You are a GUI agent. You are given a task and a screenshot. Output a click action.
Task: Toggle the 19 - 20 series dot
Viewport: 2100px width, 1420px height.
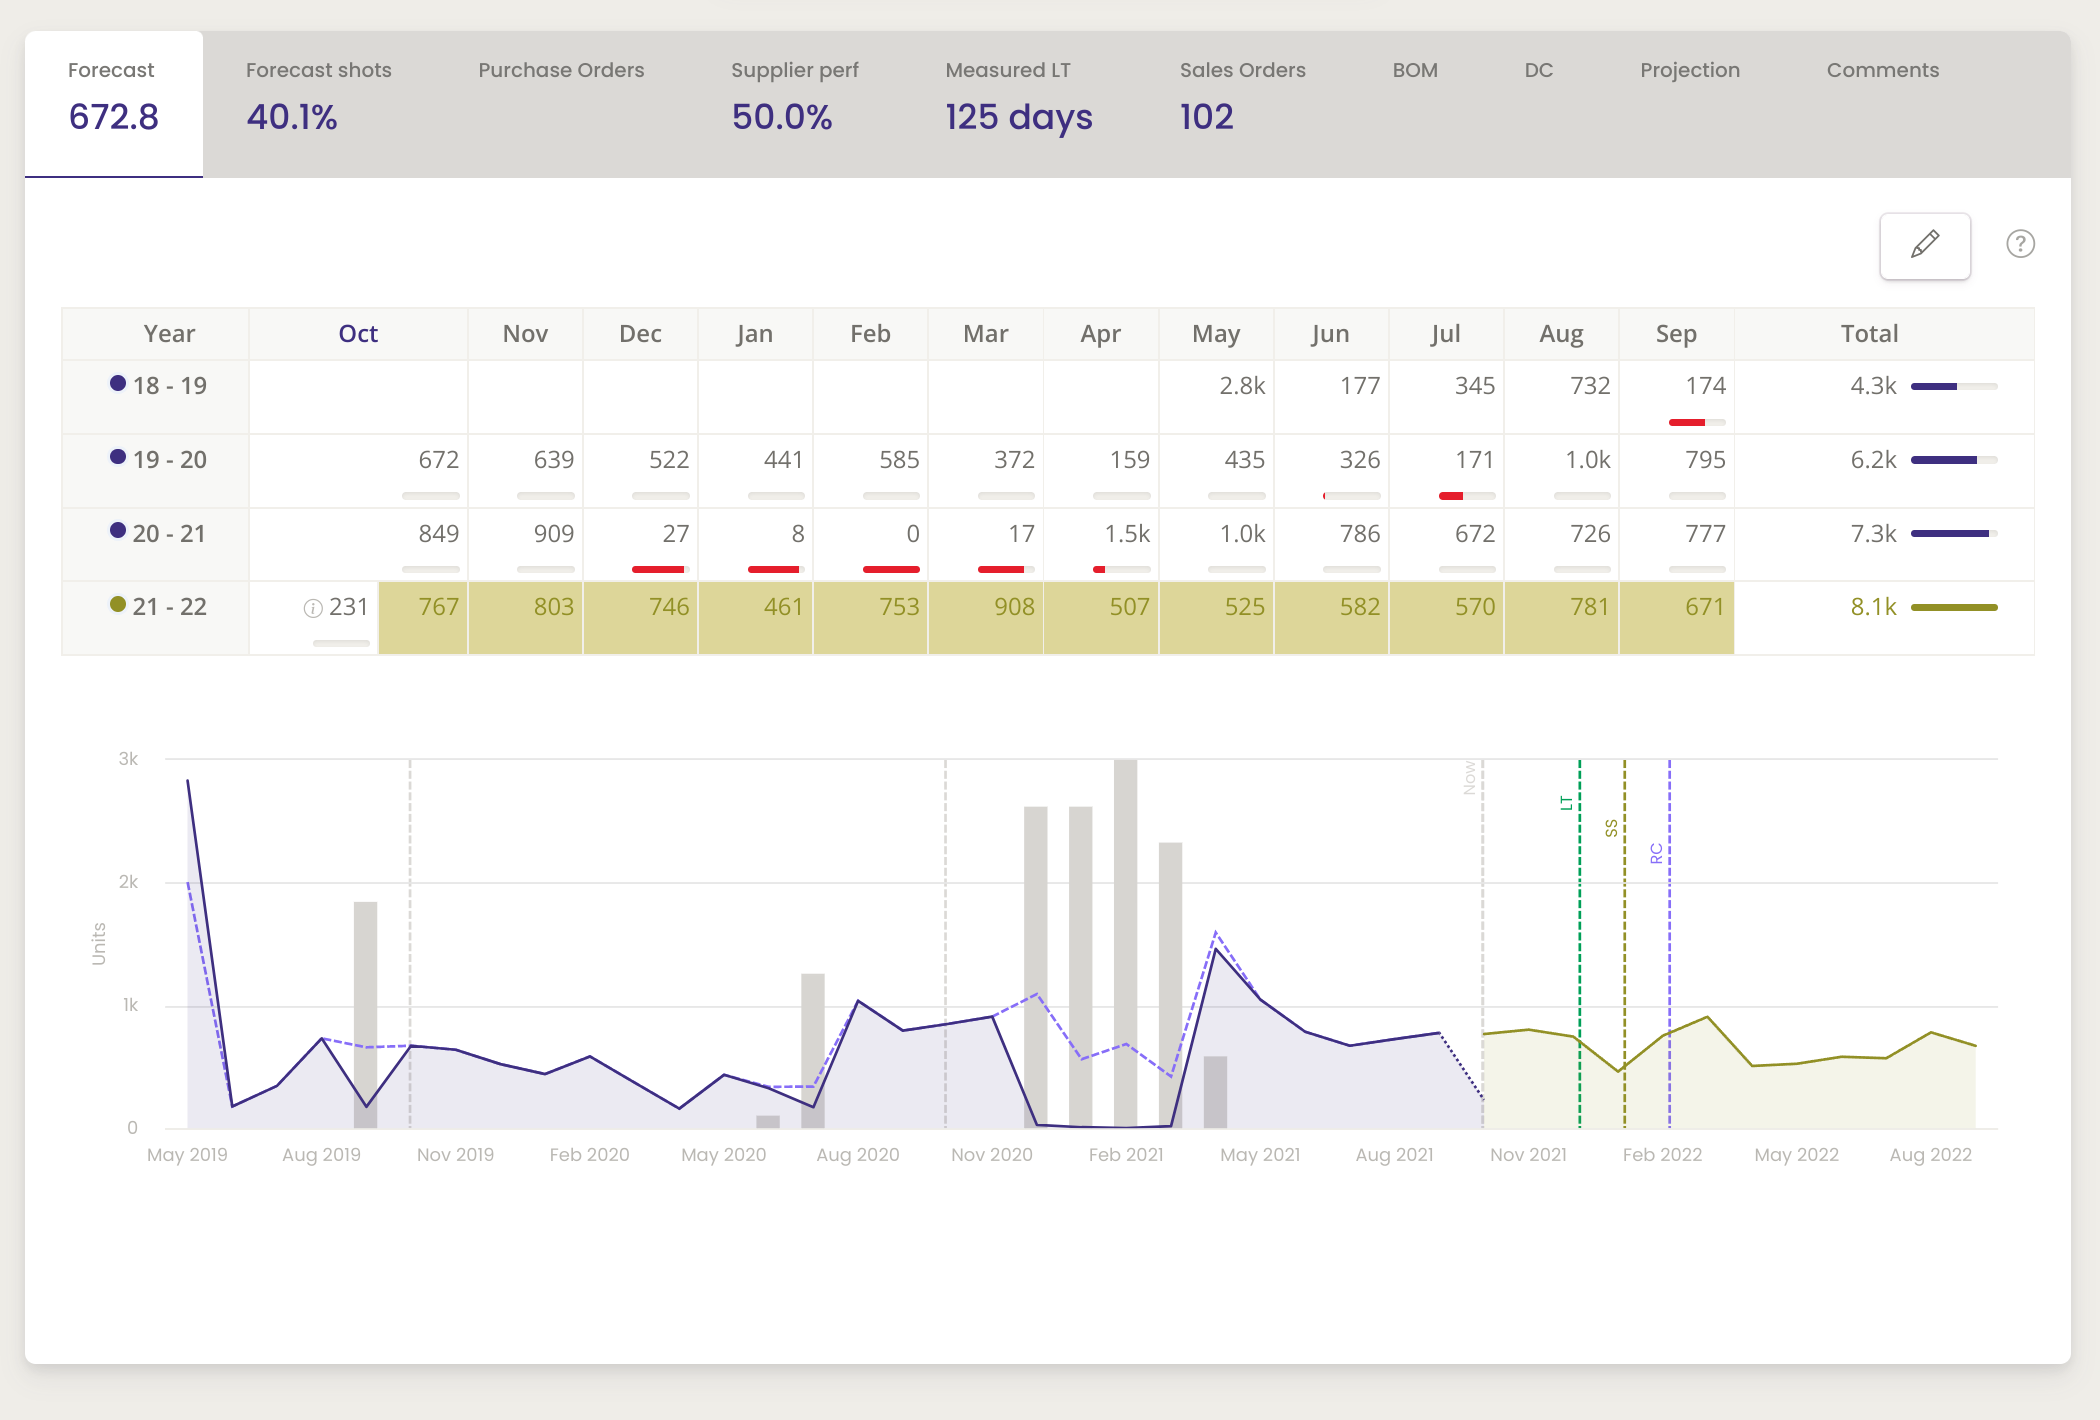(118, 457)
